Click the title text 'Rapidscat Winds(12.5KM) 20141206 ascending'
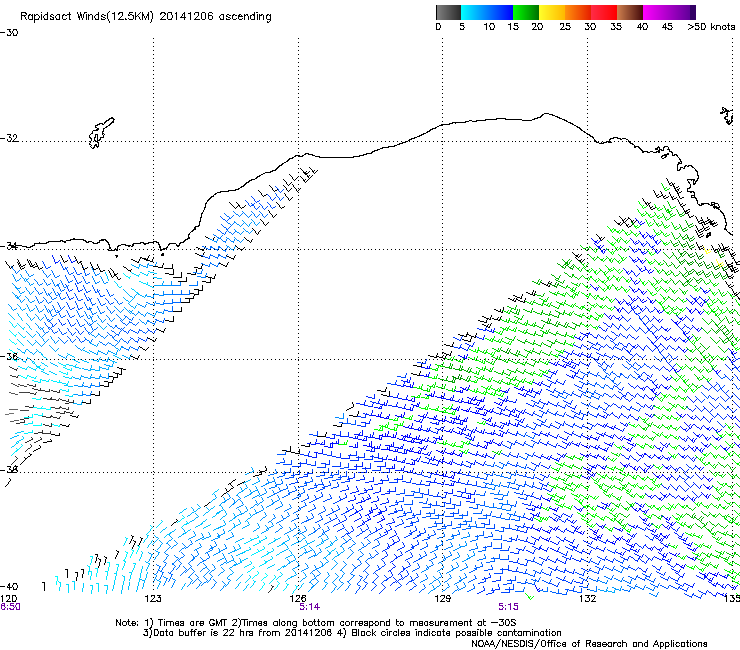The image size is (740, 650). (x=146, y=17)
